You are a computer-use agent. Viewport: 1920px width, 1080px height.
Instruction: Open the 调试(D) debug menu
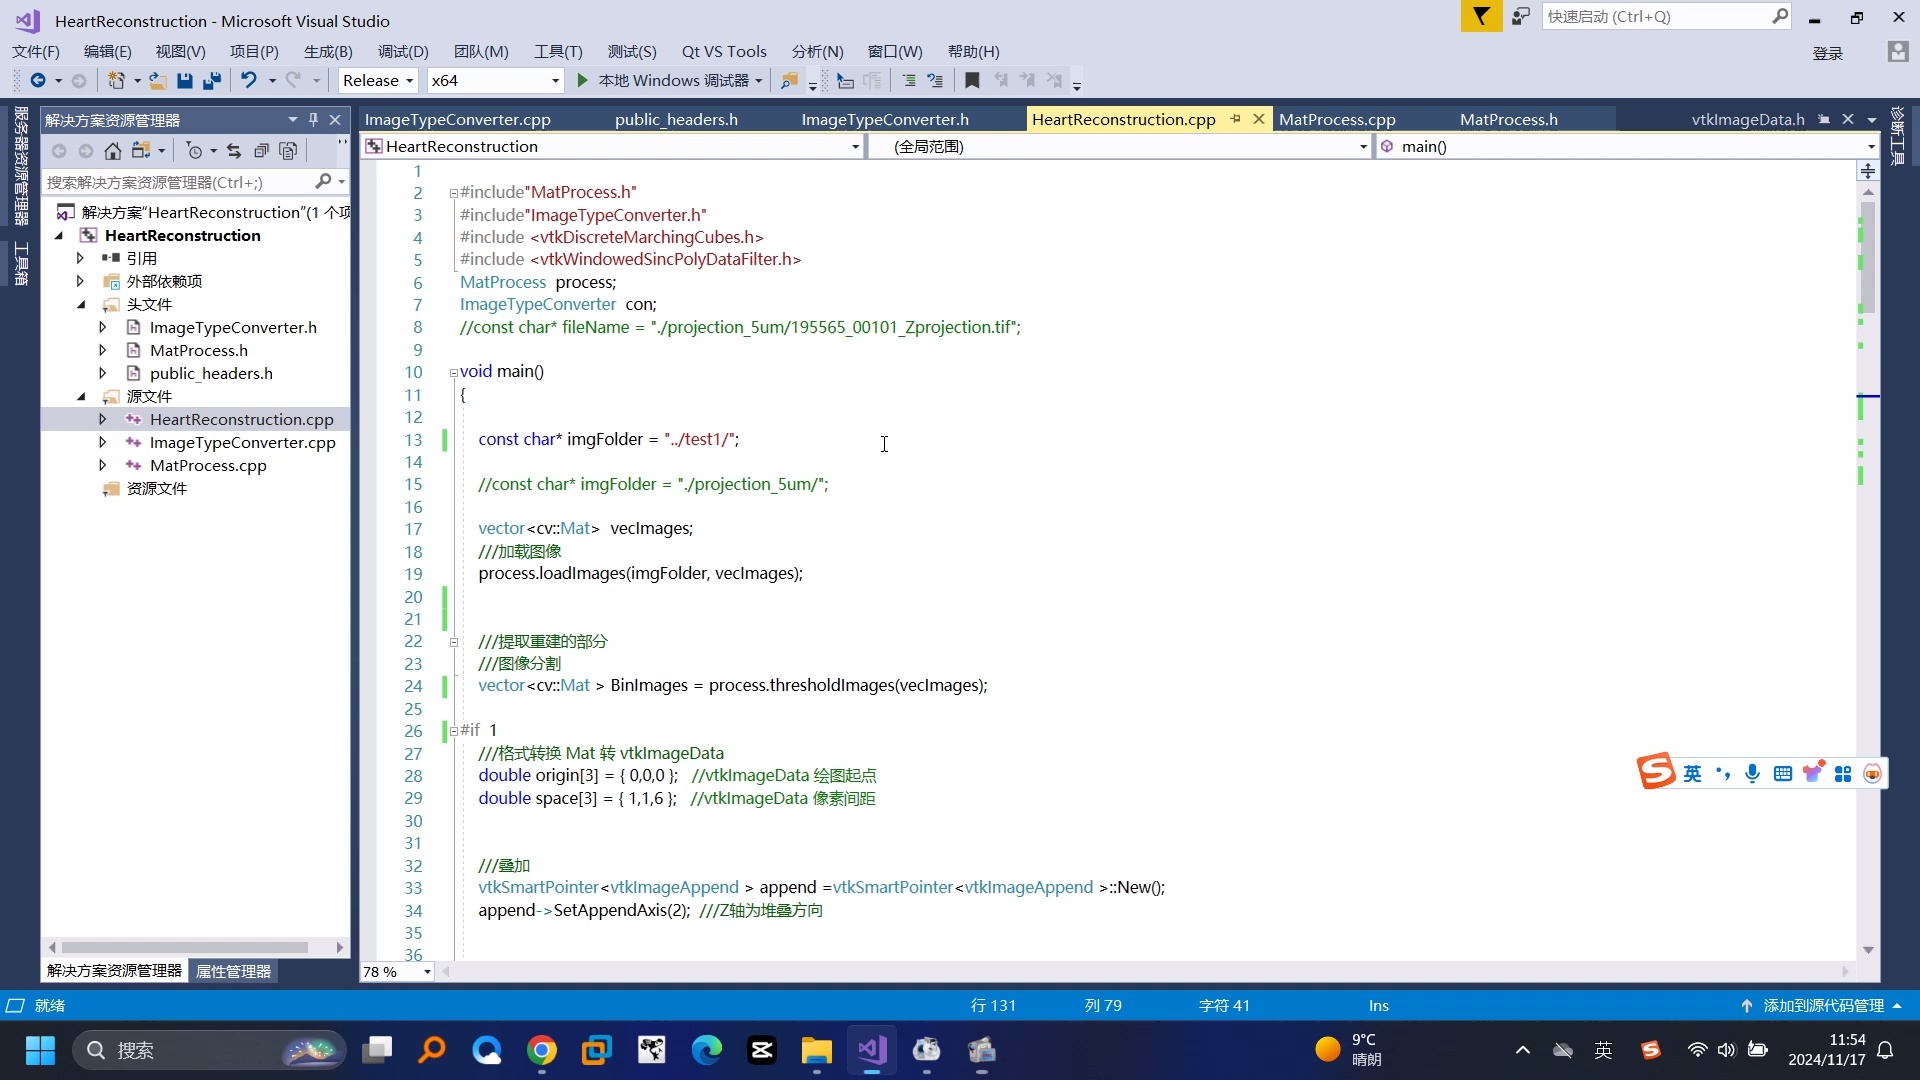pos(403,52)
